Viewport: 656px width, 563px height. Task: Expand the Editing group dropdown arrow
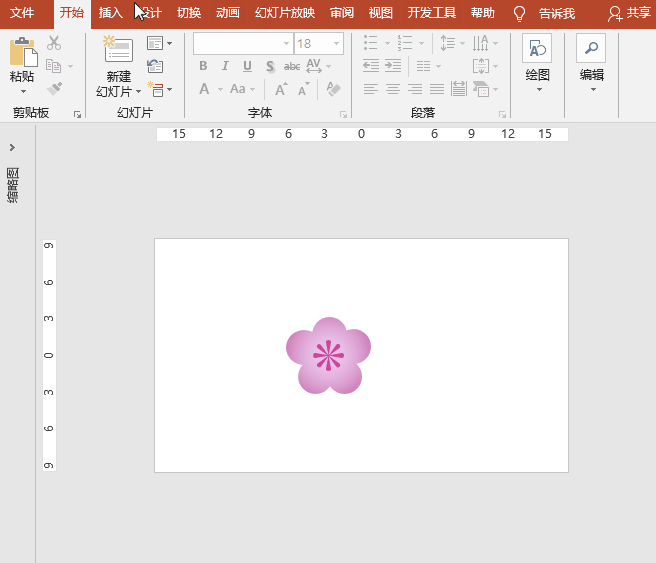pos(593,90)
